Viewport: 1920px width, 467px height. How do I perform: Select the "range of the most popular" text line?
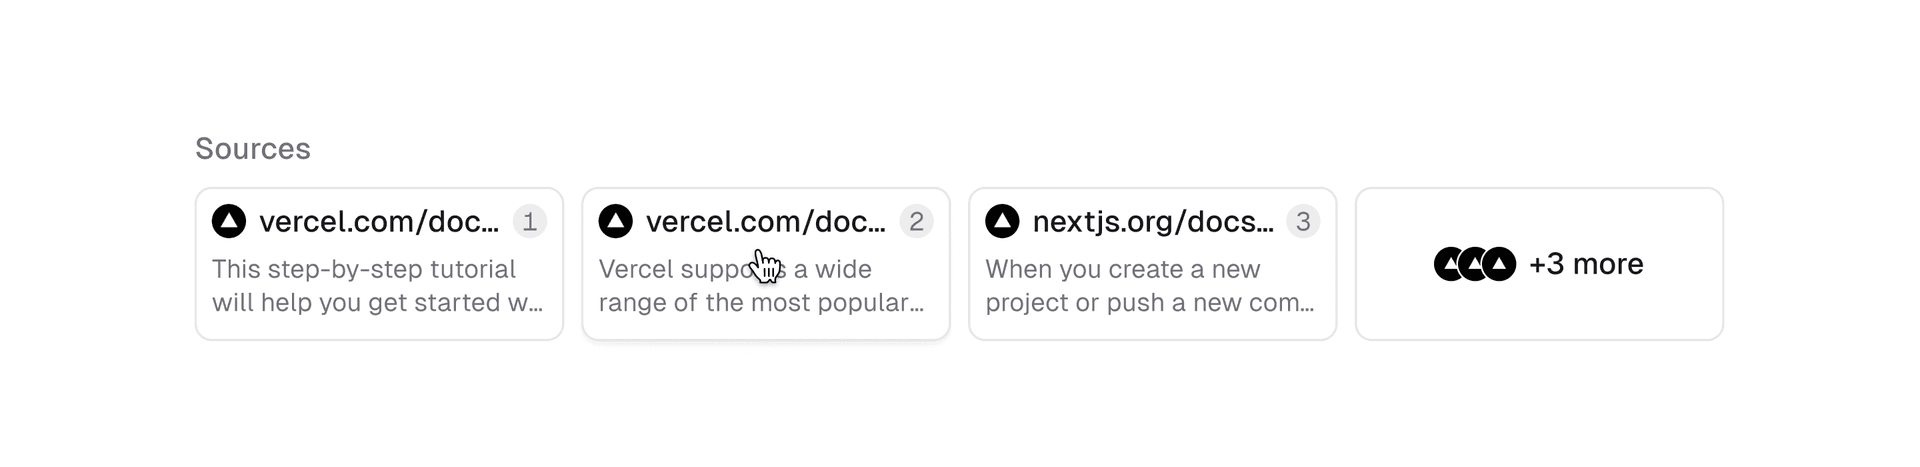pos(761,302)
